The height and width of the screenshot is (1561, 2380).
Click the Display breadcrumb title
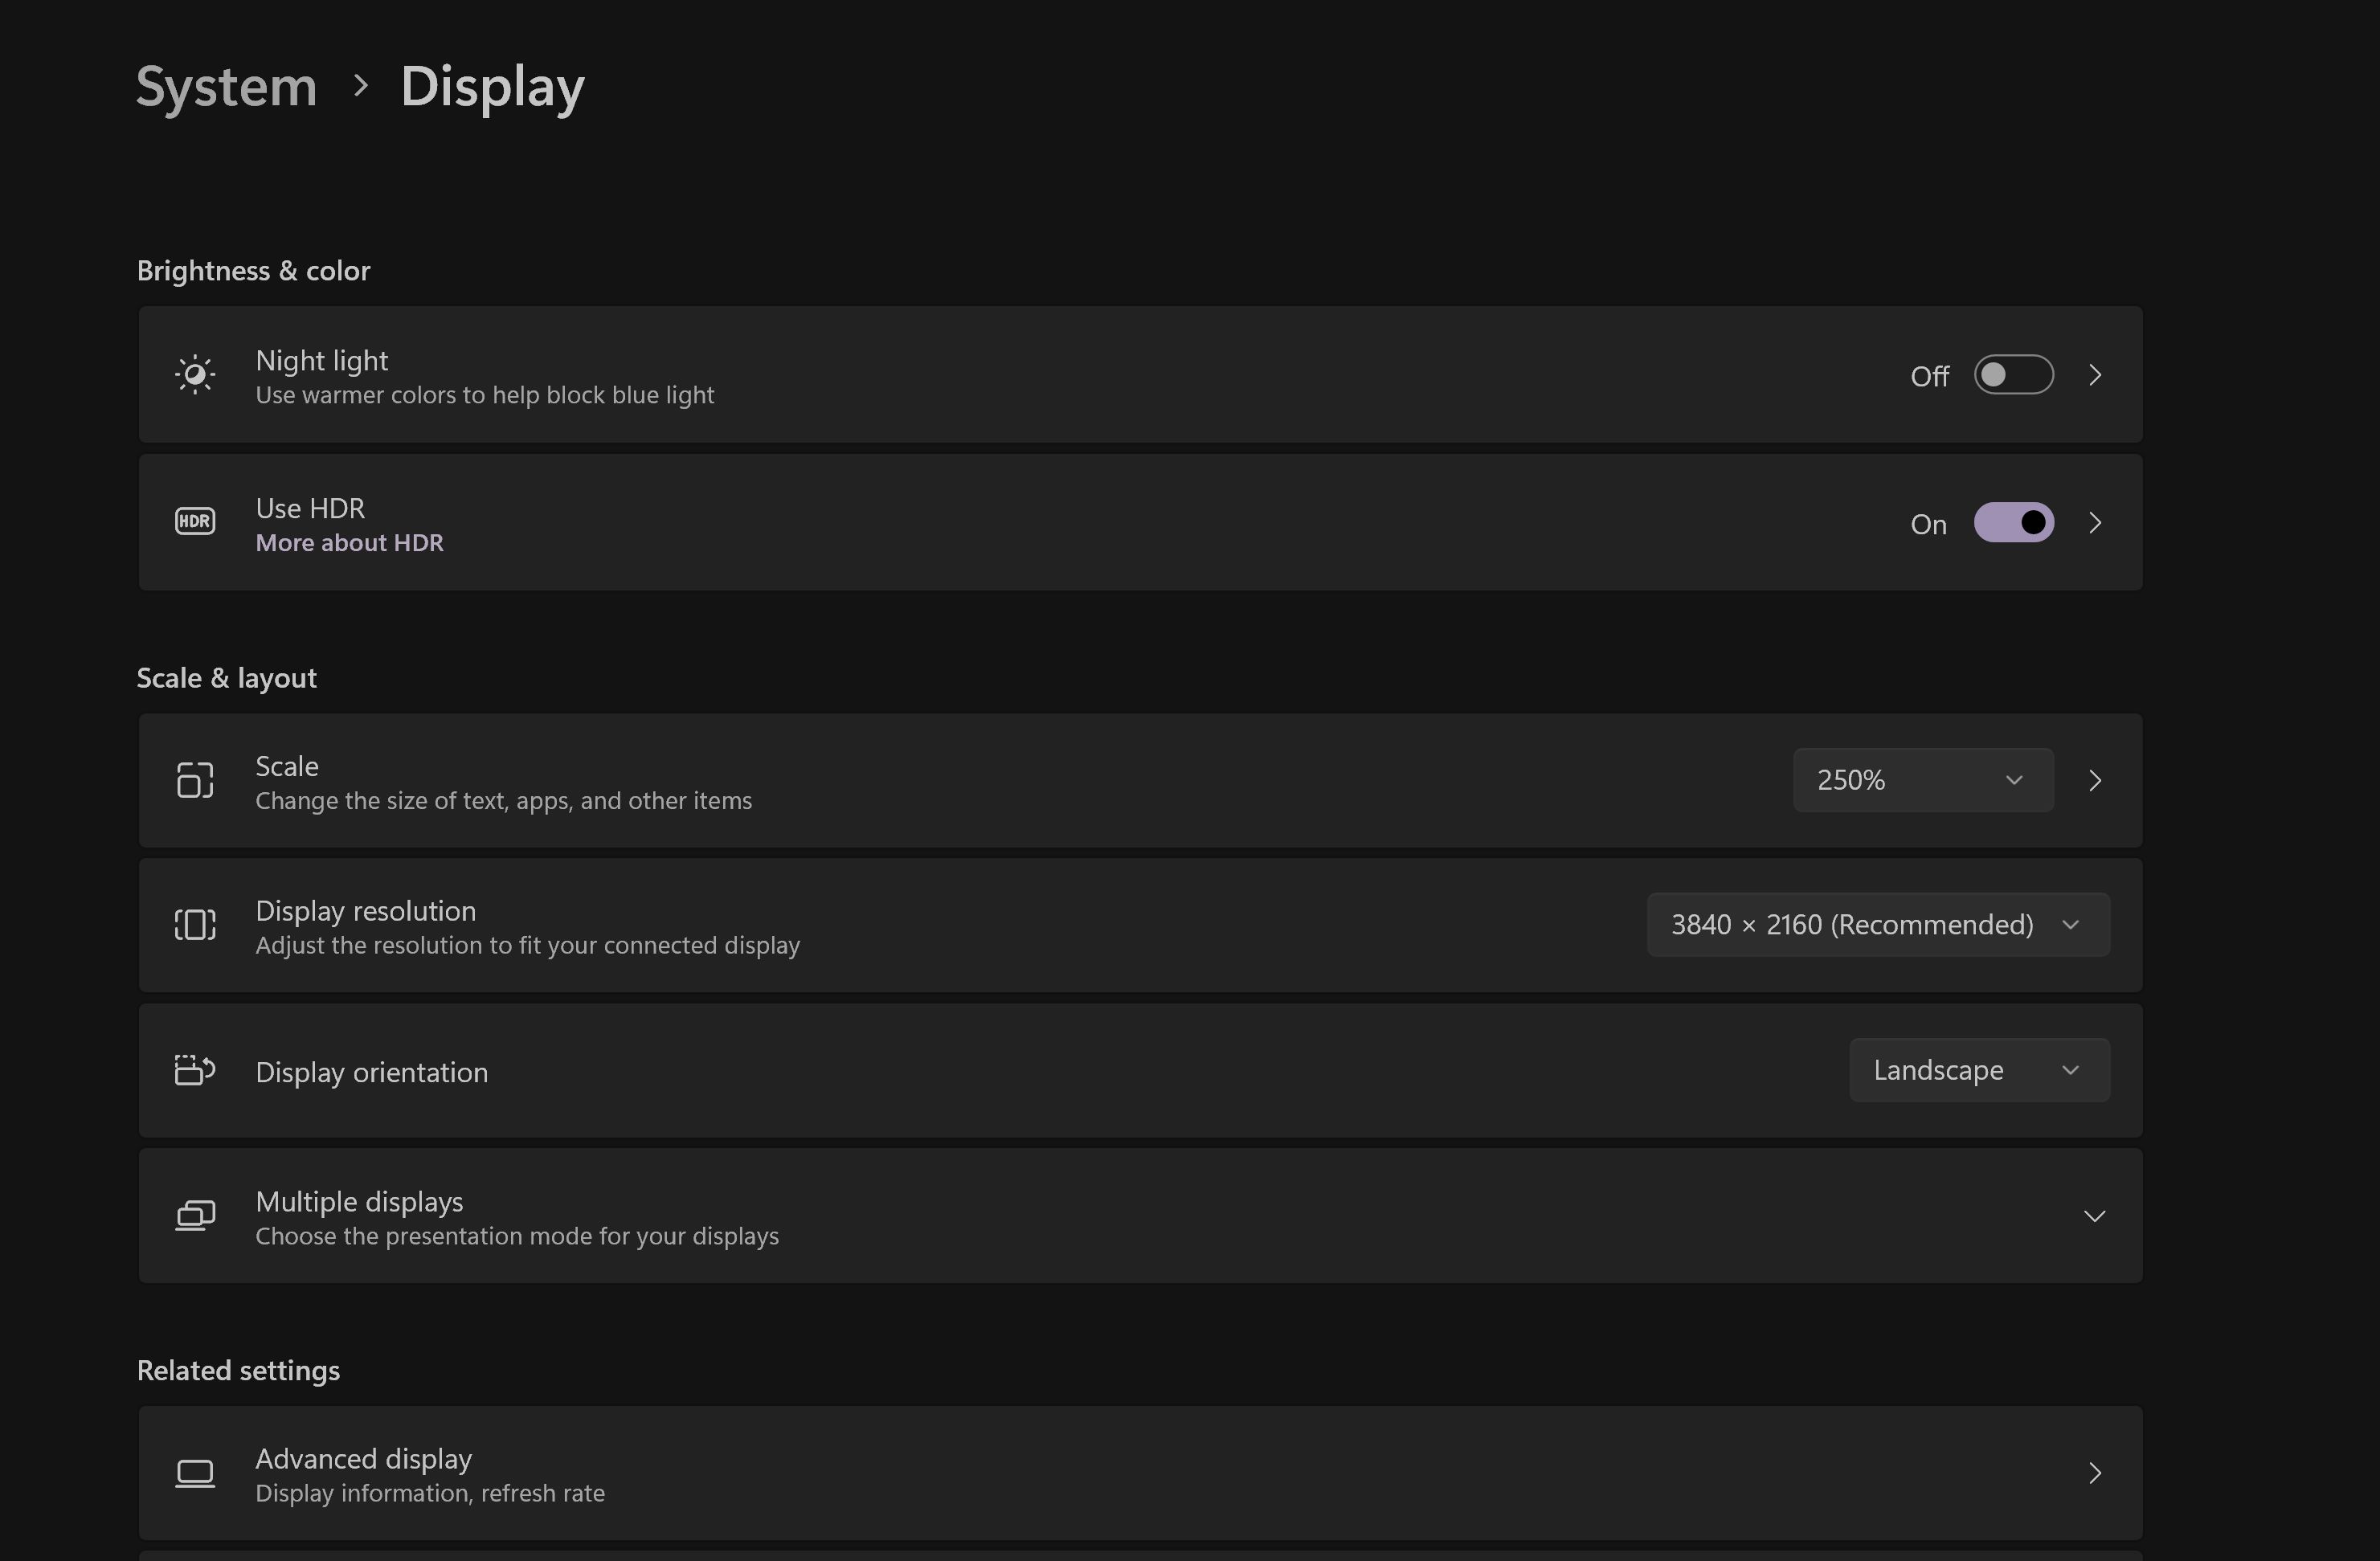click(x=492, y=88)
